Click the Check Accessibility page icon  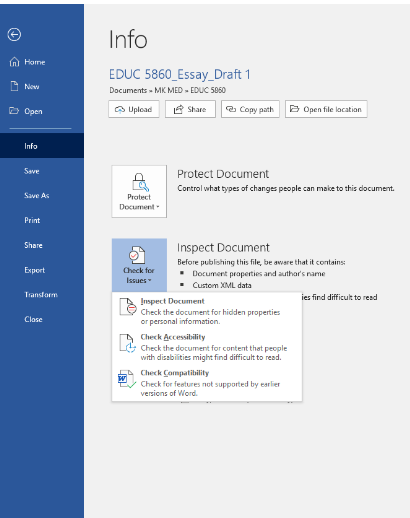pos(128,343)
